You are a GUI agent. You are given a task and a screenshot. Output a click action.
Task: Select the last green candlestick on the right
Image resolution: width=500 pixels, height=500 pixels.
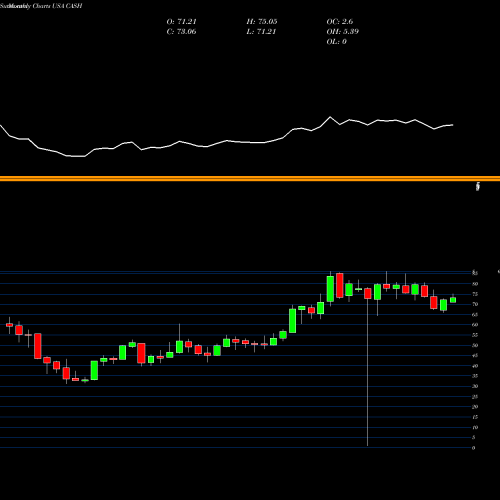(453, 300)
